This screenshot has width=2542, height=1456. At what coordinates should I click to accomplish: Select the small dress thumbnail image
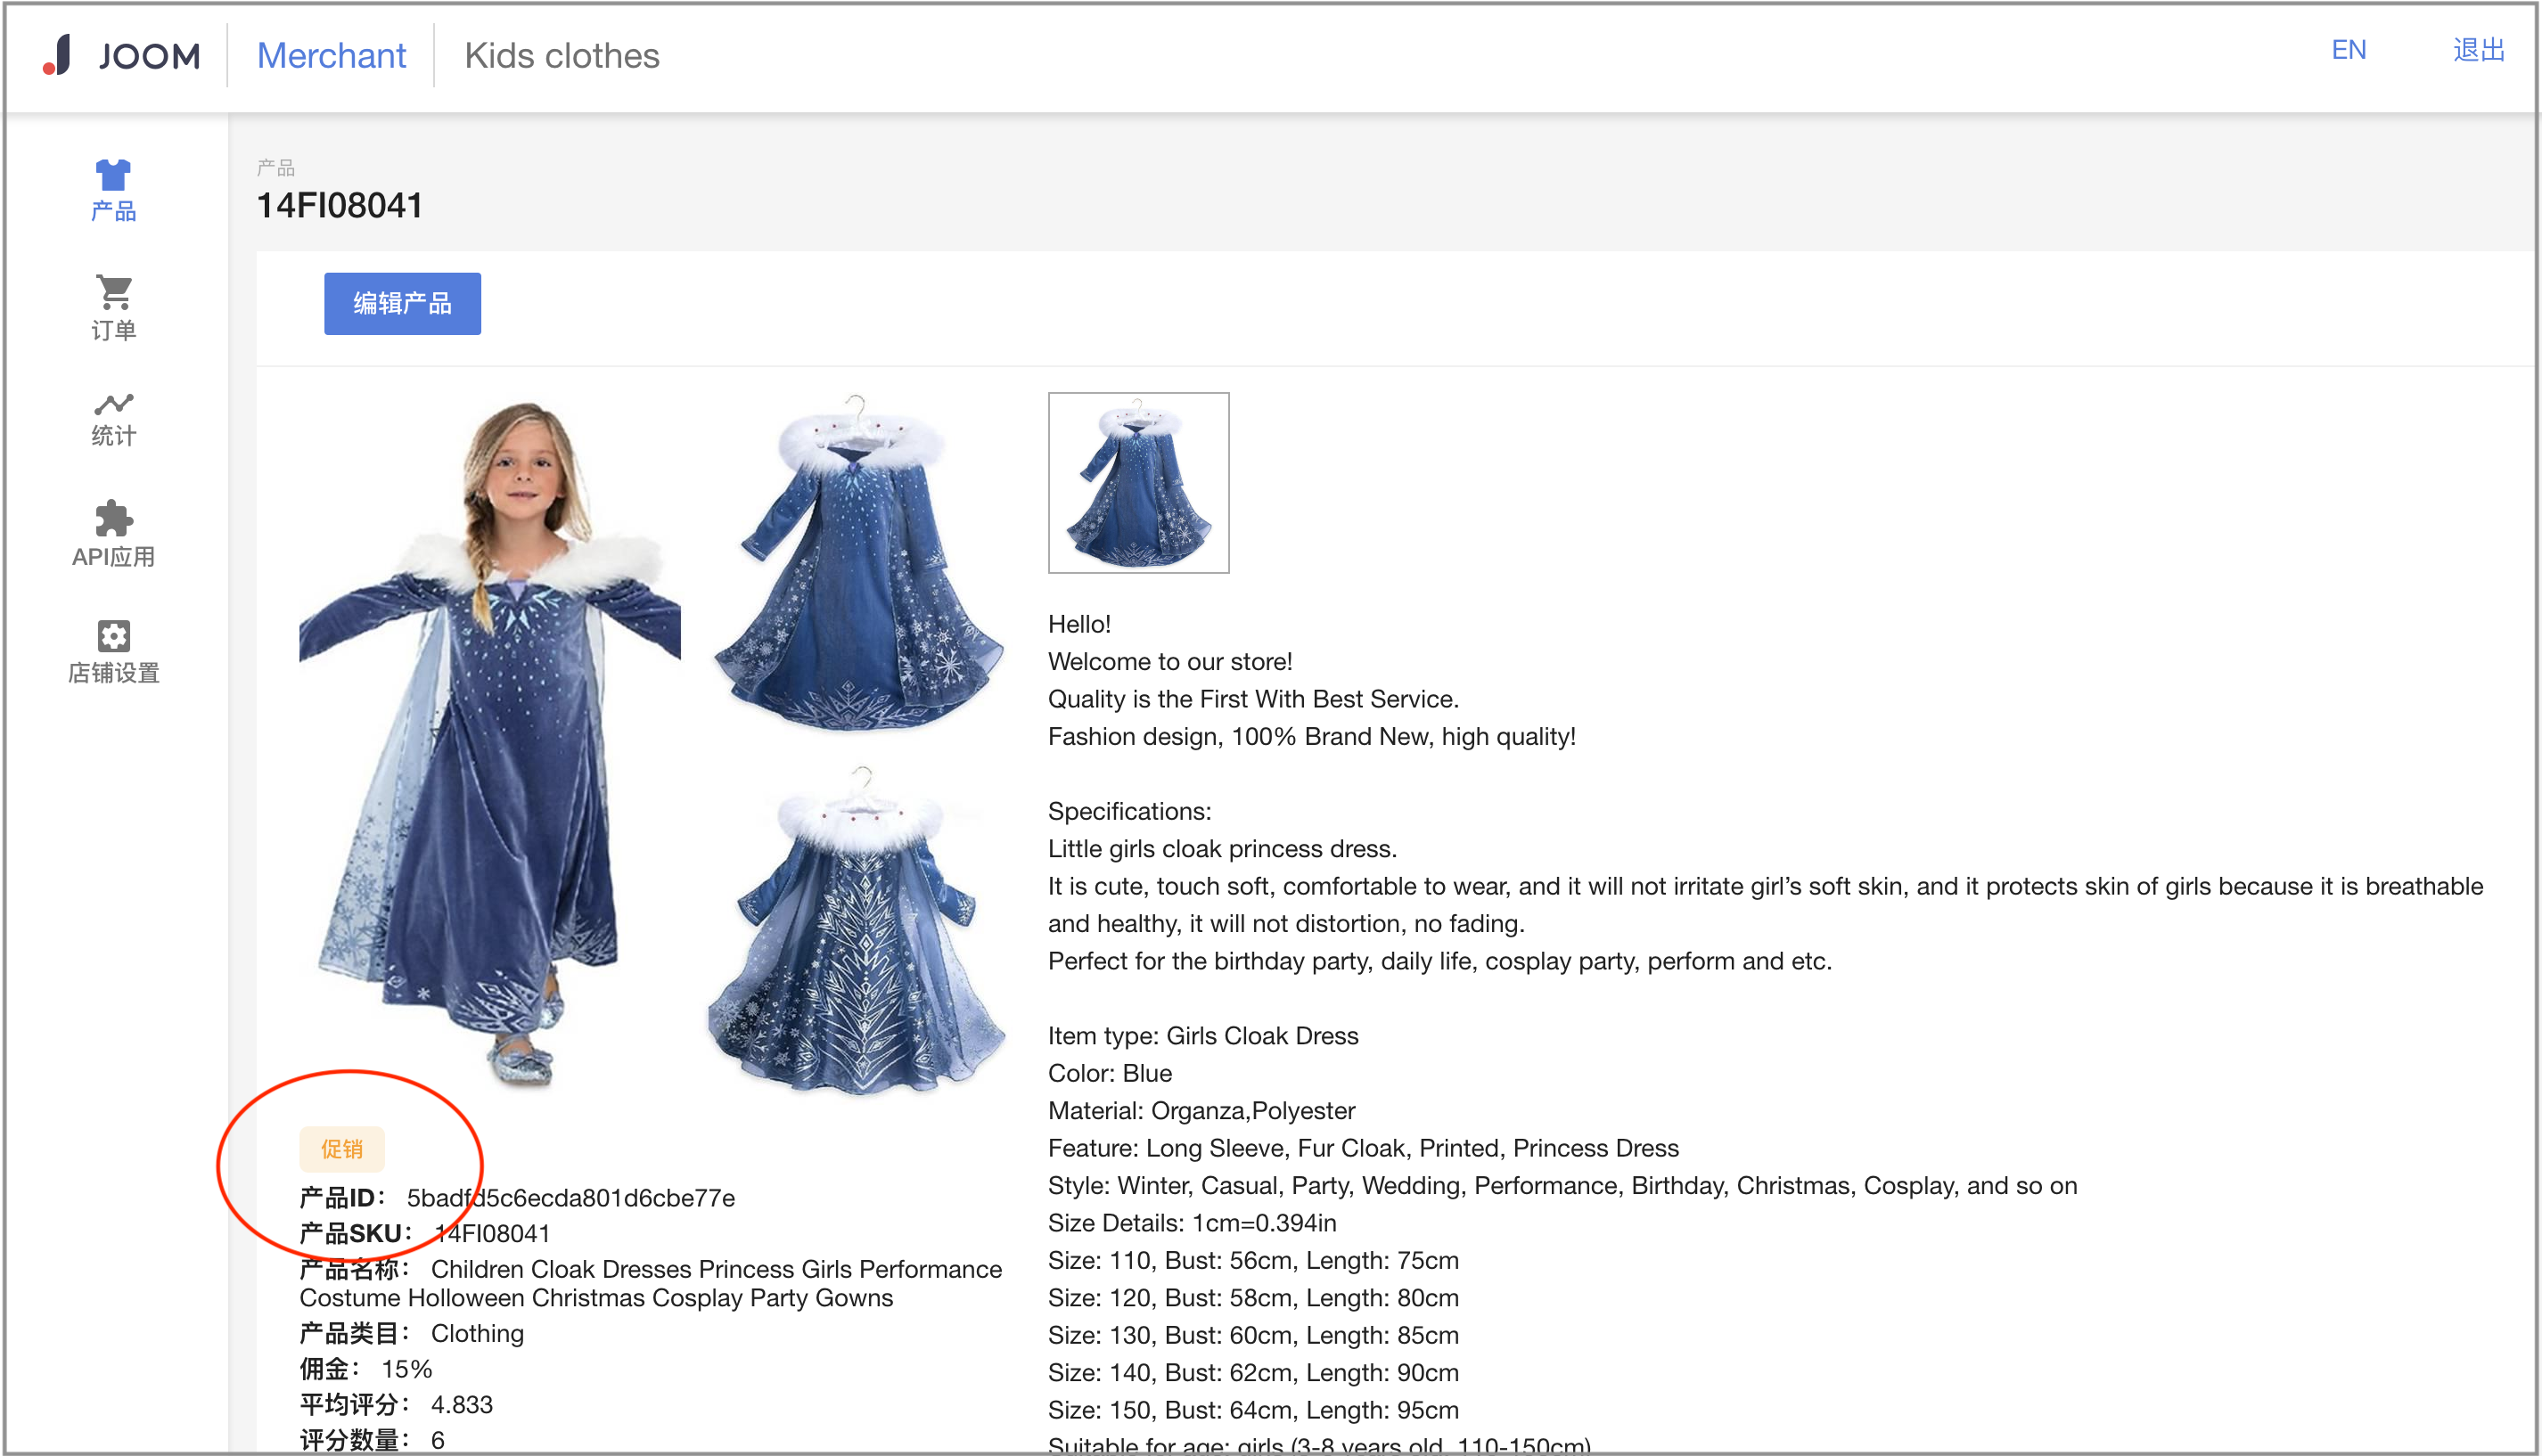[1138, 482]
